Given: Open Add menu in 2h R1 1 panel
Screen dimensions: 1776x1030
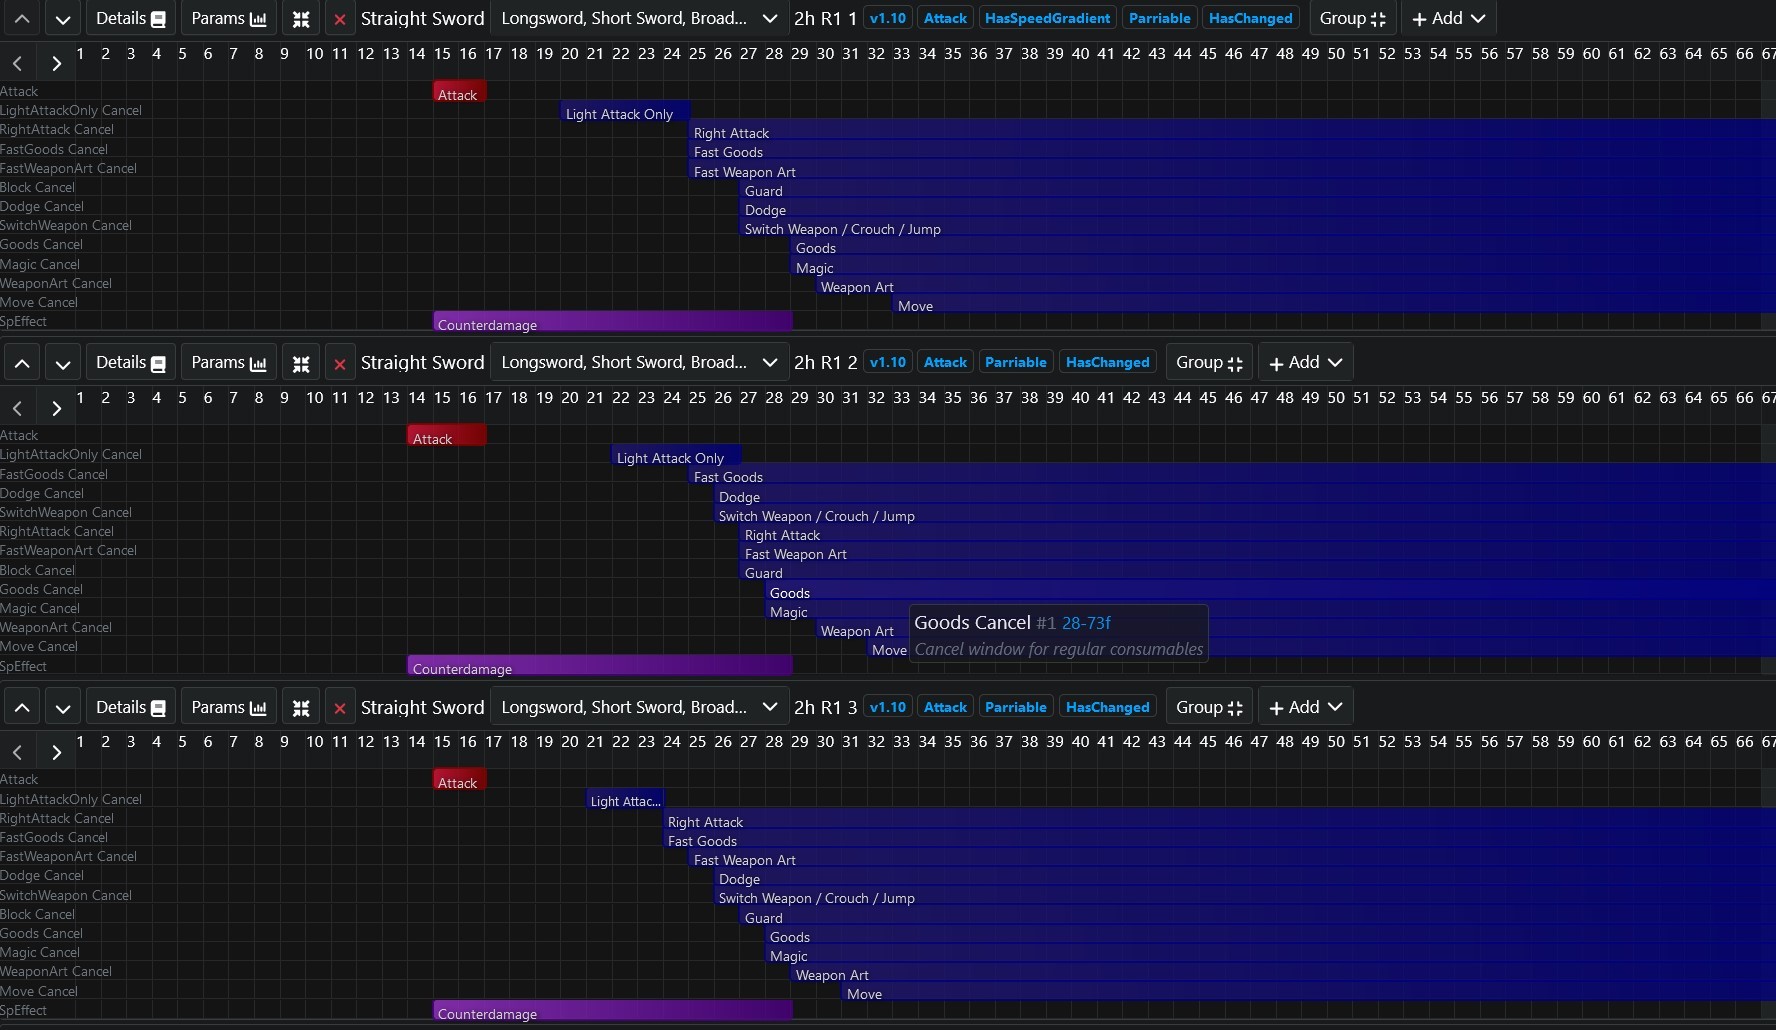Looking at the screenshot, I should (x=1448, y=19).
